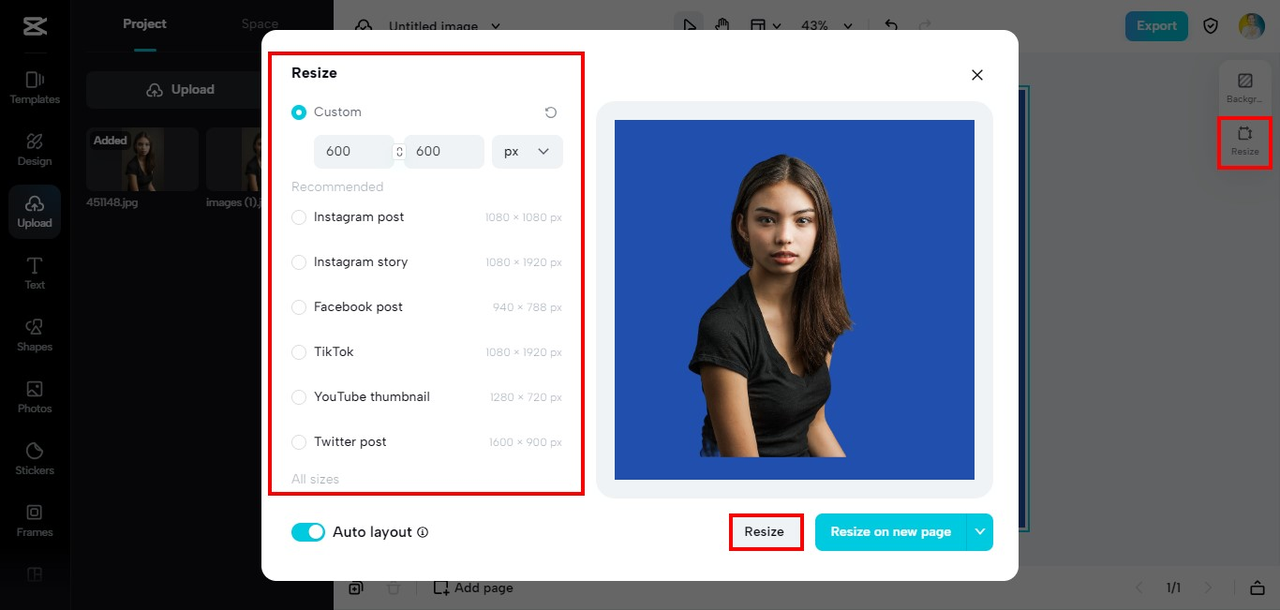1280x610 pixels.
Task: Switch to the Project tab
Action: coord(145,24)
